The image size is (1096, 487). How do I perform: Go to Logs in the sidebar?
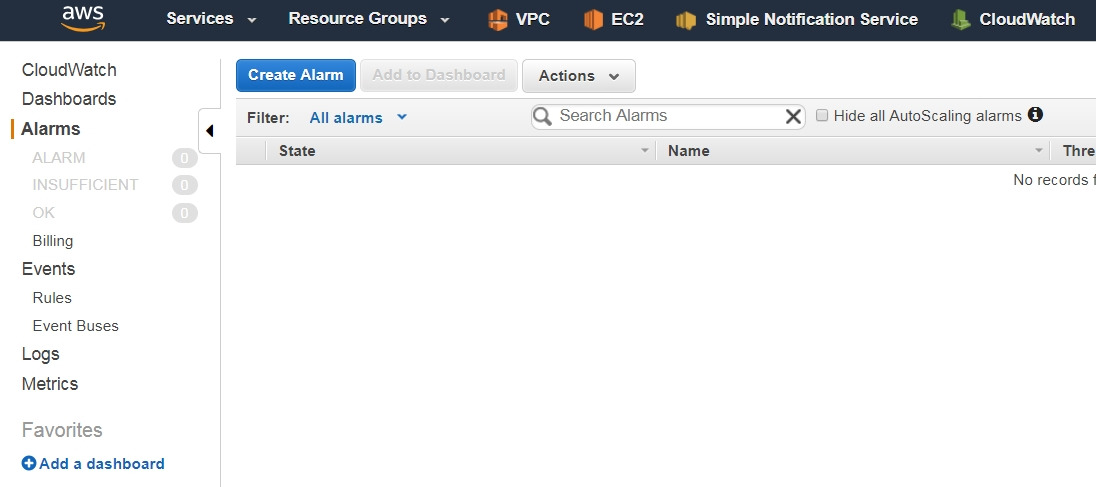point(41,354)
